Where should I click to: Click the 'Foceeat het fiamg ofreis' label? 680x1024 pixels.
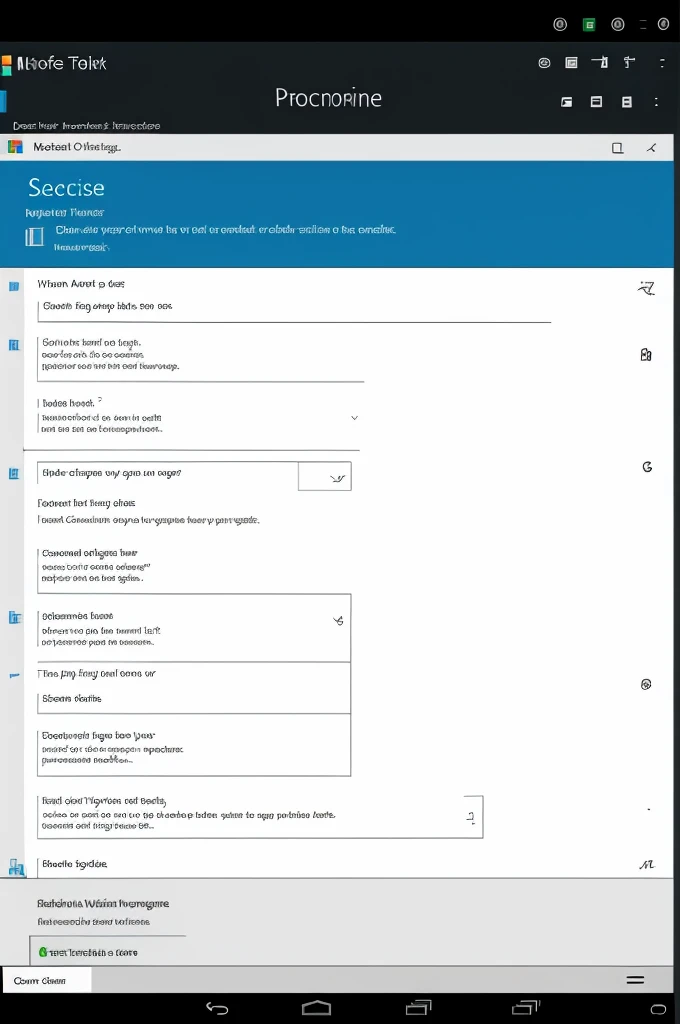pos(86,504)
